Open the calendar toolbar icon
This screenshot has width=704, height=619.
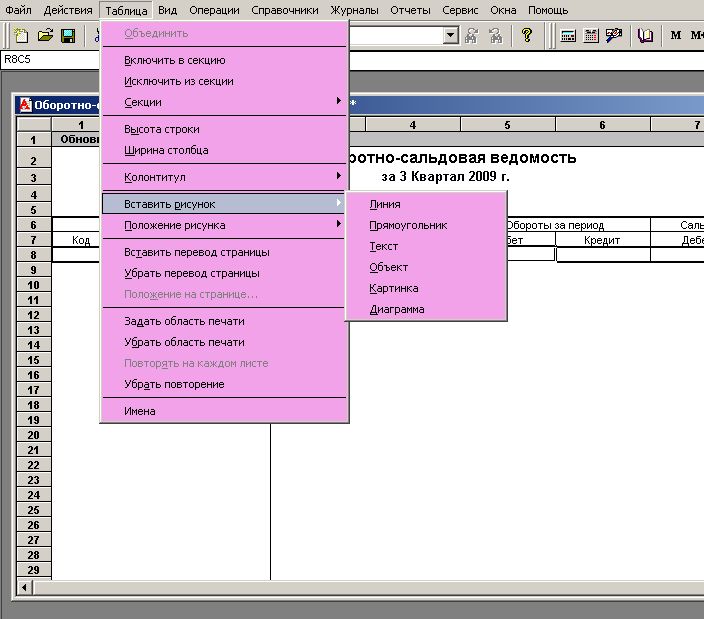tap(590, 35)
